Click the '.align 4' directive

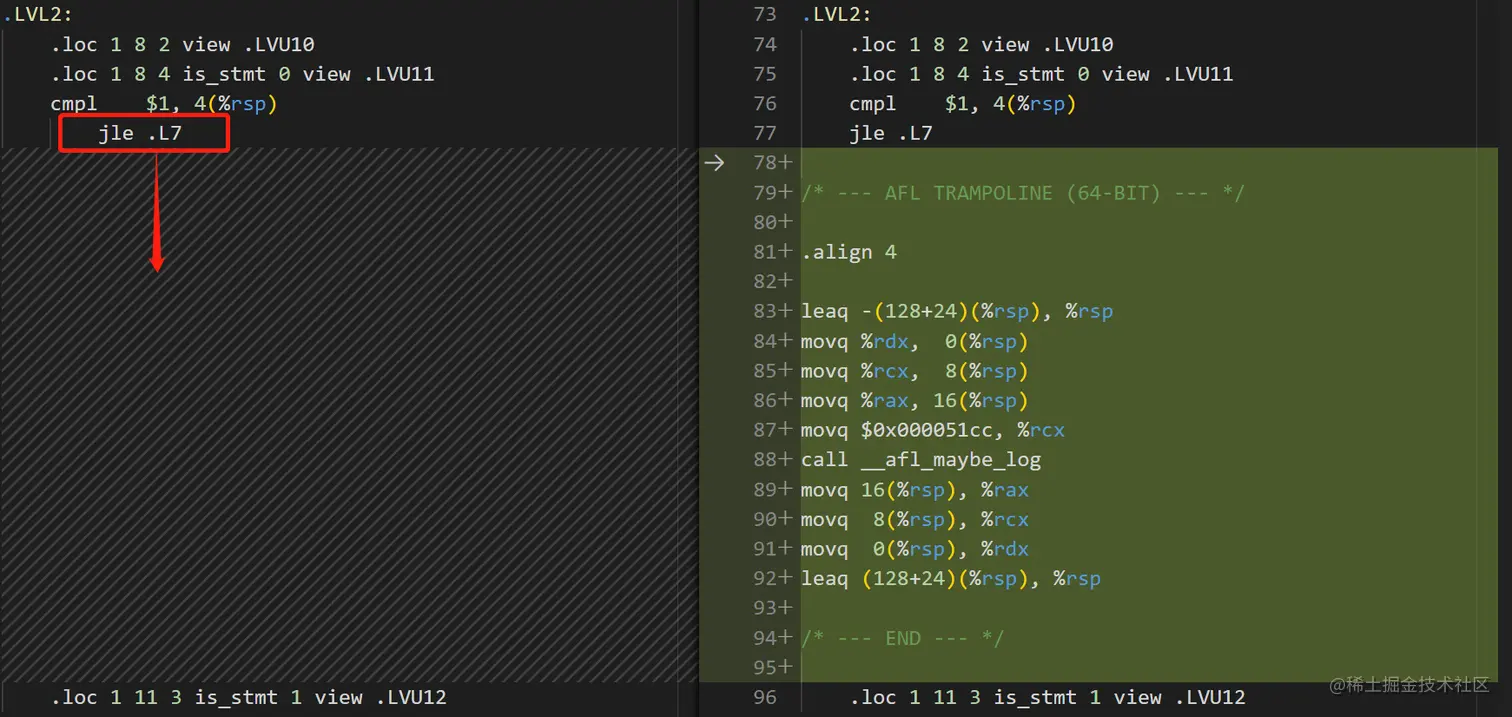tap(849, 252)
